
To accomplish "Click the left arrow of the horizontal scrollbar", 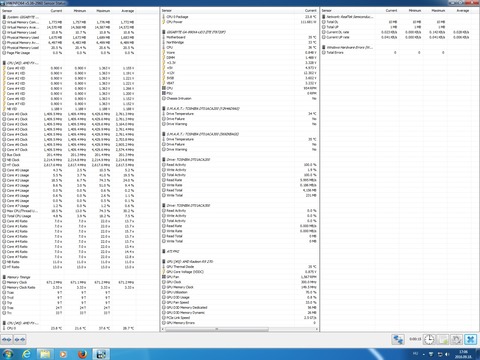I will click(x=163, y=329).
